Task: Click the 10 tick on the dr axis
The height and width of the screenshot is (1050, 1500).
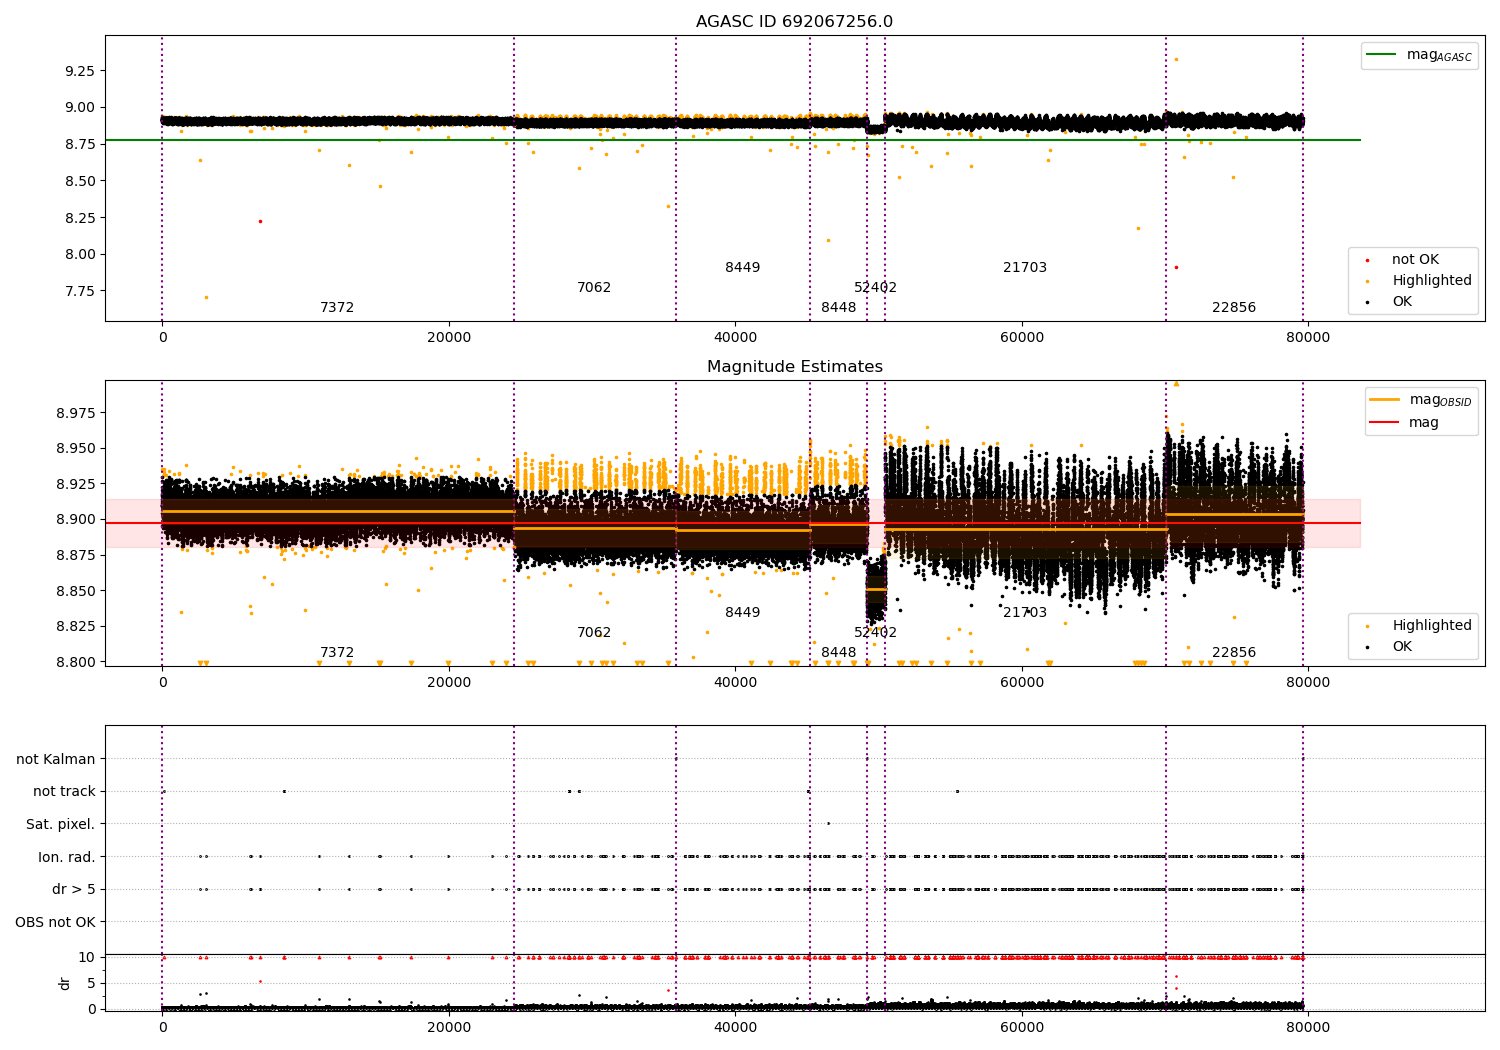Action: coord(87,957)
